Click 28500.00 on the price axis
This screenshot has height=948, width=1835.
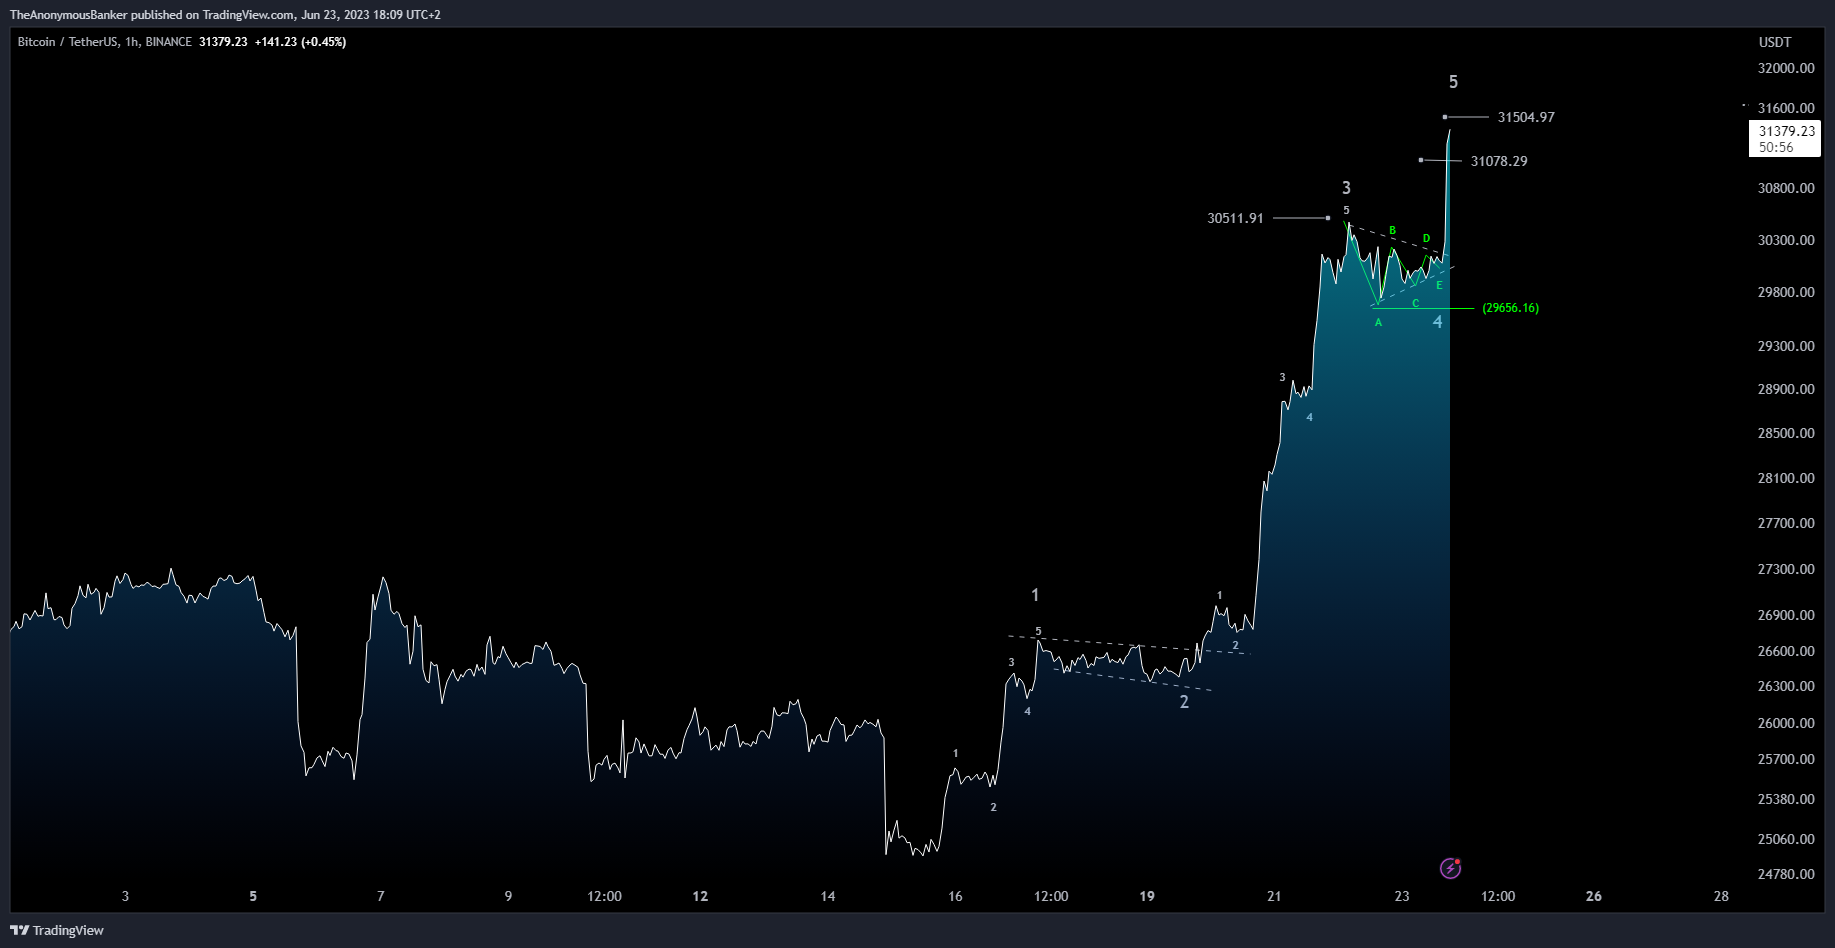(1785, 433)
